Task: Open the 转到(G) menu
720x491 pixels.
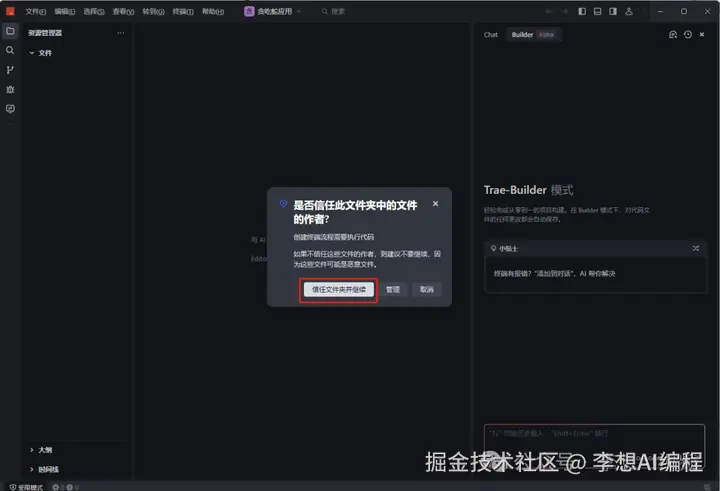Action: click(153, 11)
